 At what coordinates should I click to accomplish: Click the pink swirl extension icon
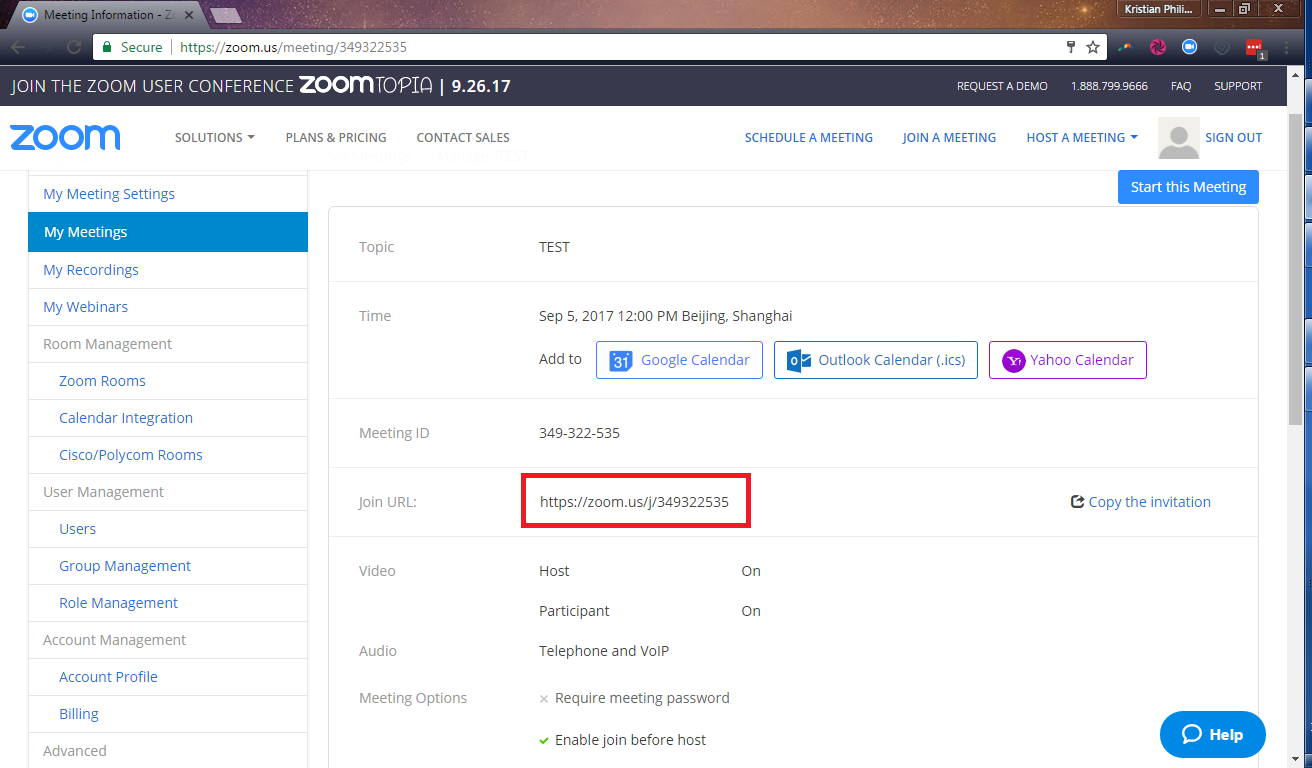coord(1158,47)
